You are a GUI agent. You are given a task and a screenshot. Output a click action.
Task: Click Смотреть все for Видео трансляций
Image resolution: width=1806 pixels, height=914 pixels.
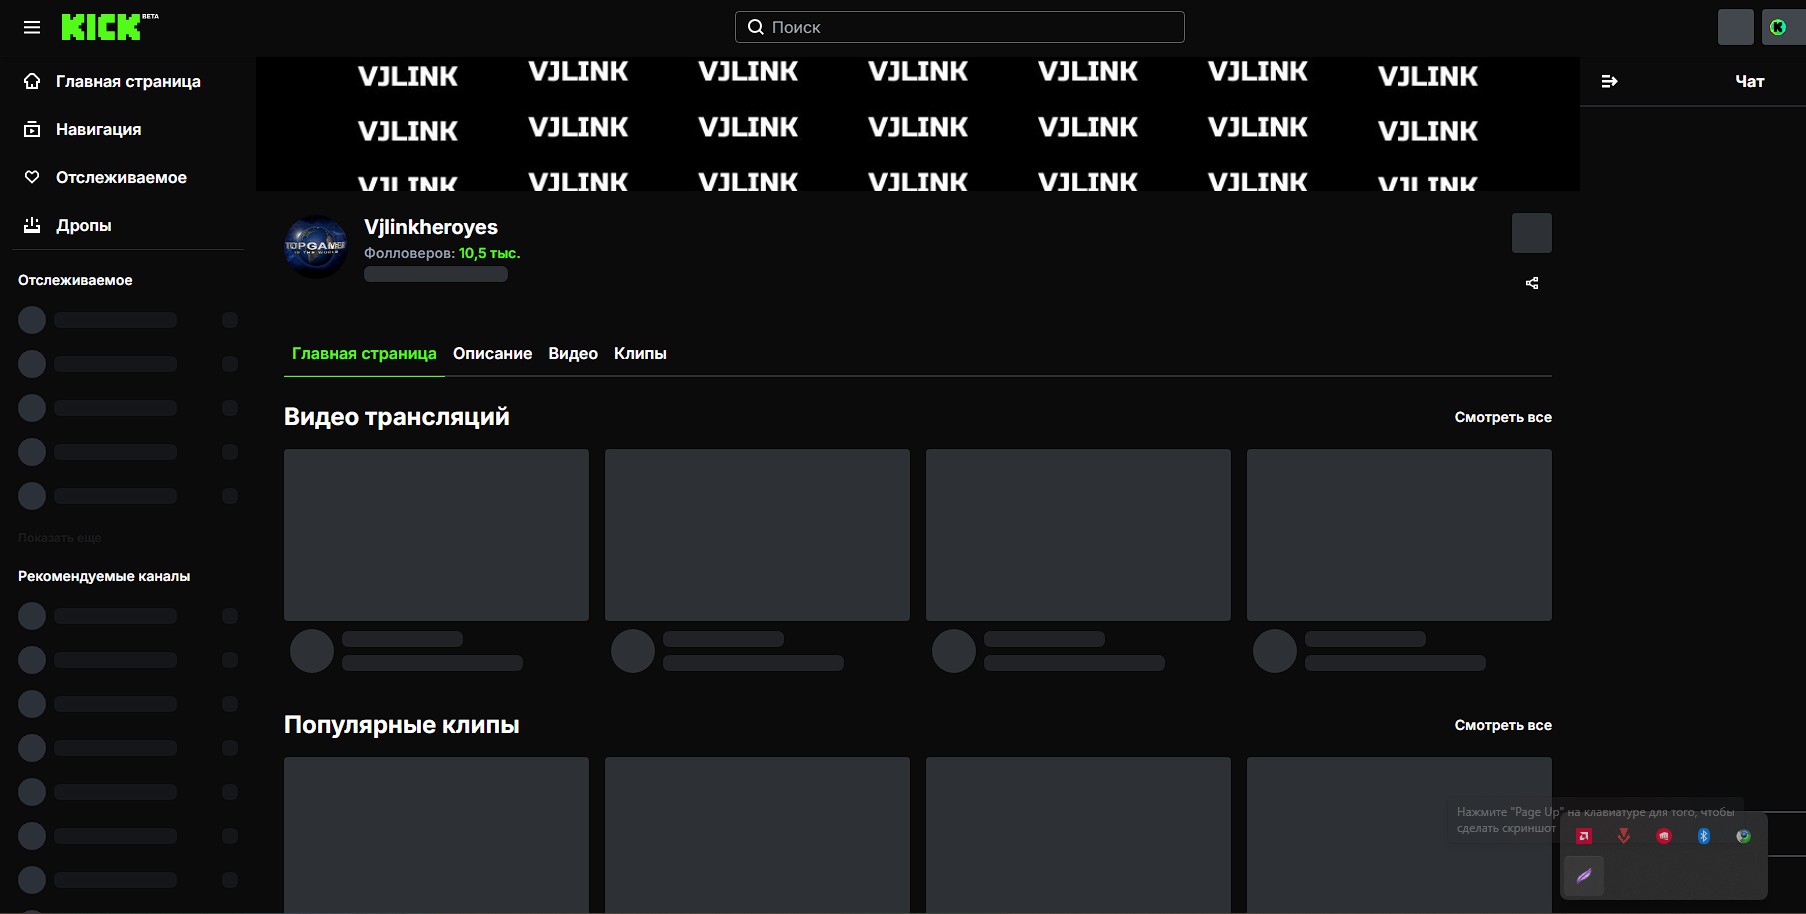[x=1503, y=417]
